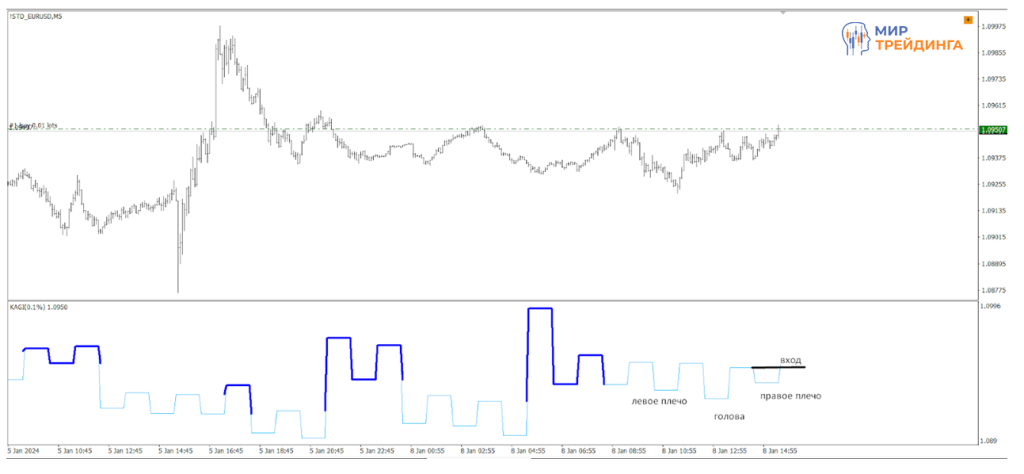Click the 1.0996 Kagi scale value
This screenshot has height=474, width=1024.
coord(991,307)
